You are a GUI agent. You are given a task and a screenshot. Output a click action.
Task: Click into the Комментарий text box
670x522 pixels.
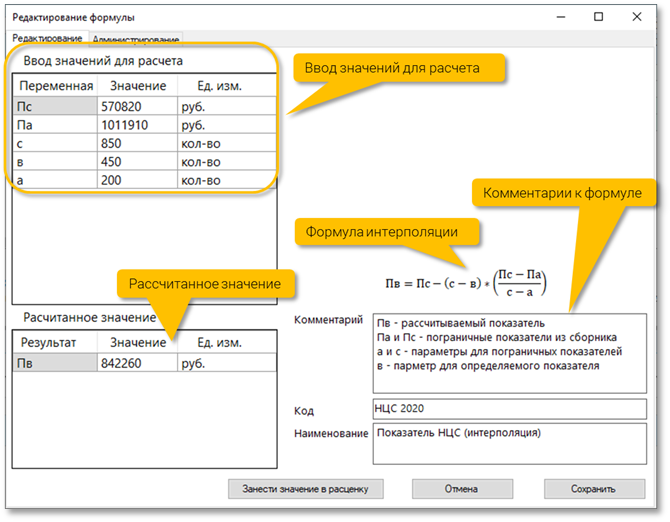click(x=510, y=353)
